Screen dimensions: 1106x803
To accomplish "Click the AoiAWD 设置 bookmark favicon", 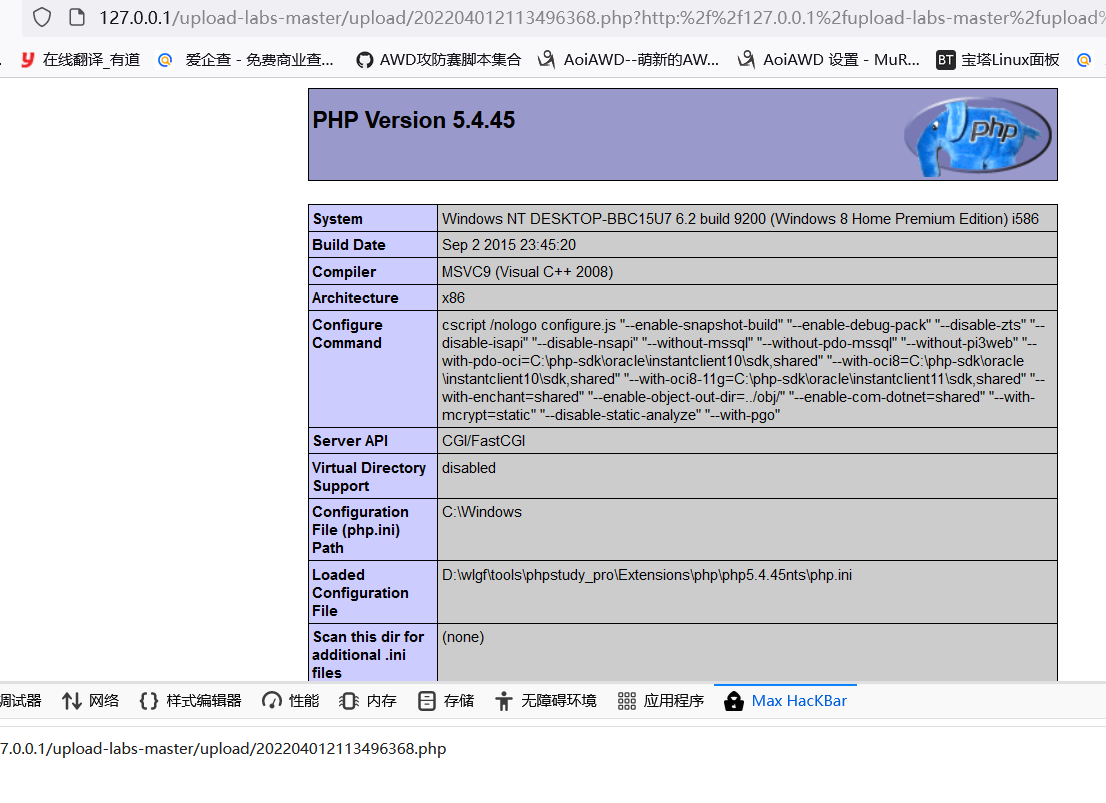I will (746, 60).
